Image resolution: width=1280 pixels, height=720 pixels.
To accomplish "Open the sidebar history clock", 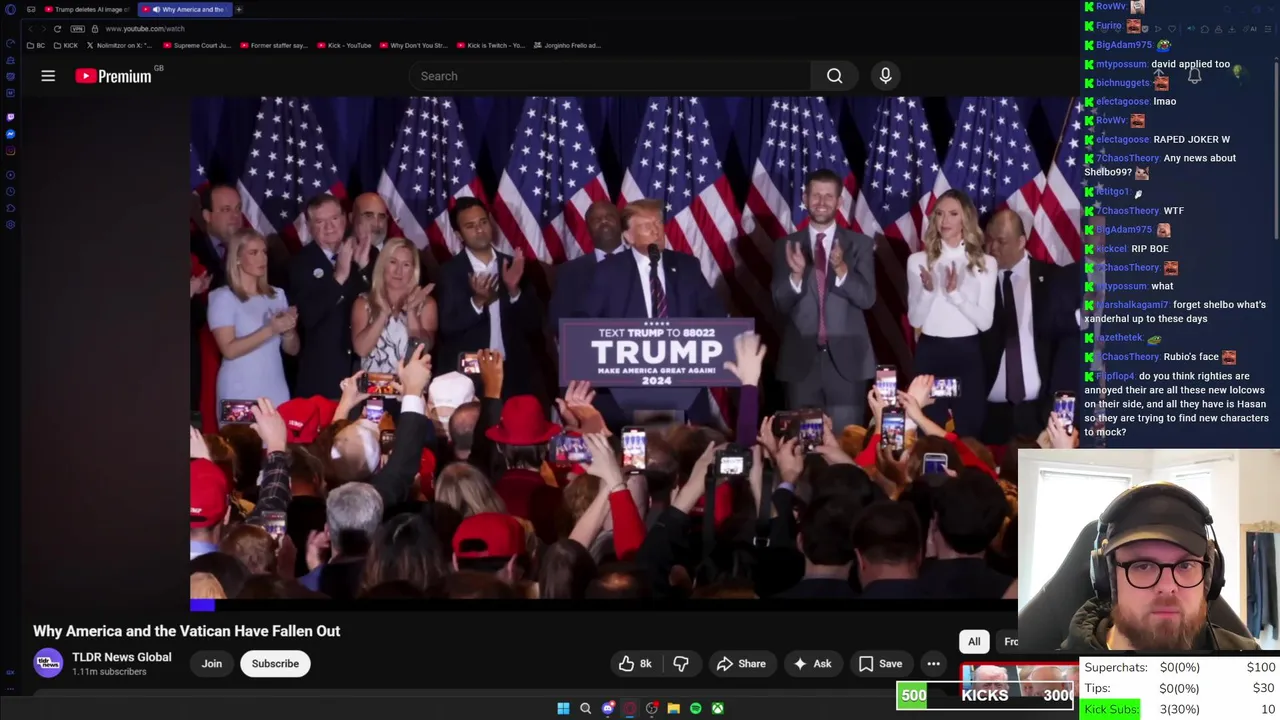I will coord(10,191).
